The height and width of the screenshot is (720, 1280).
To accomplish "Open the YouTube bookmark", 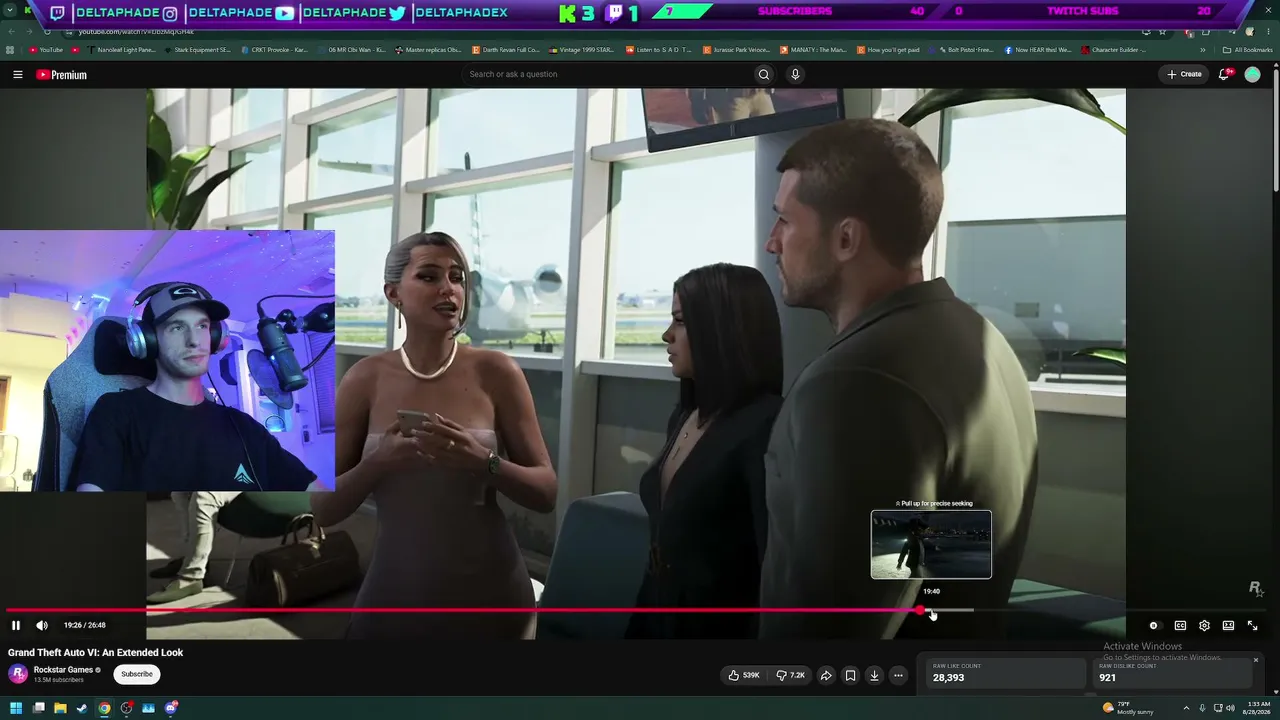I will (46, 50).
